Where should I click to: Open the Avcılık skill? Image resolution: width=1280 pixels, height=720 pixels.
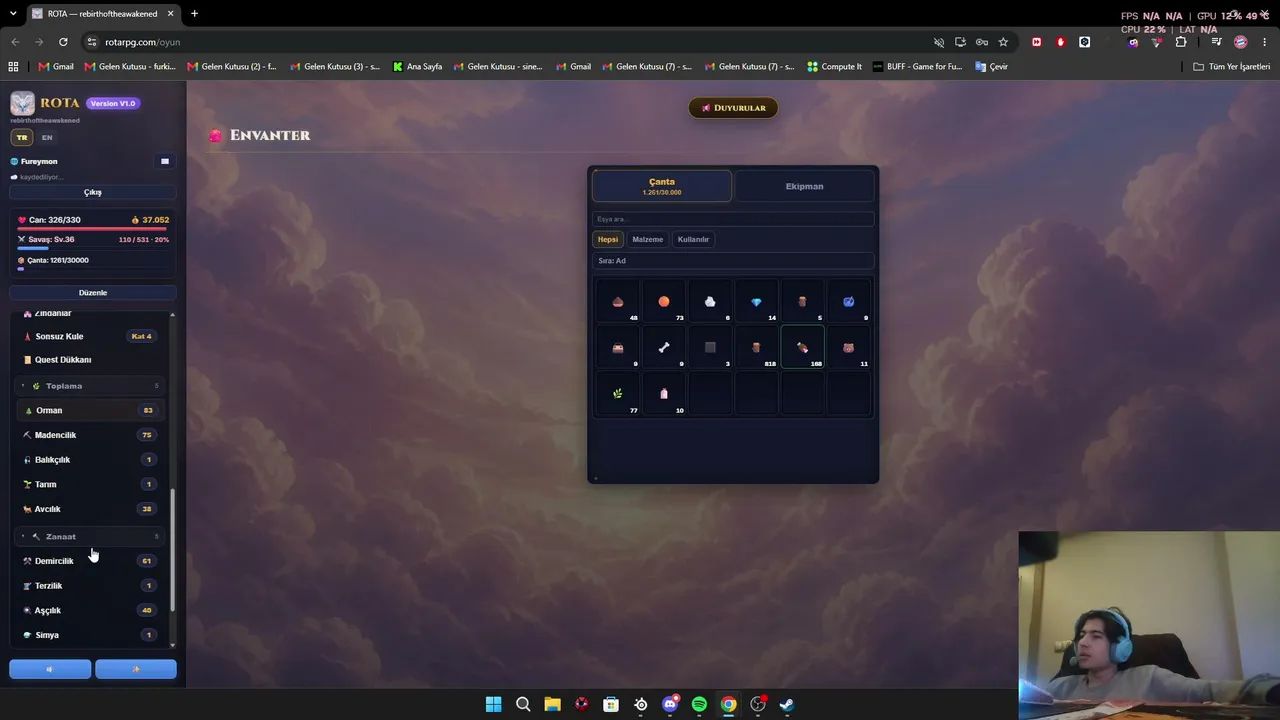(x=90, y=509)
